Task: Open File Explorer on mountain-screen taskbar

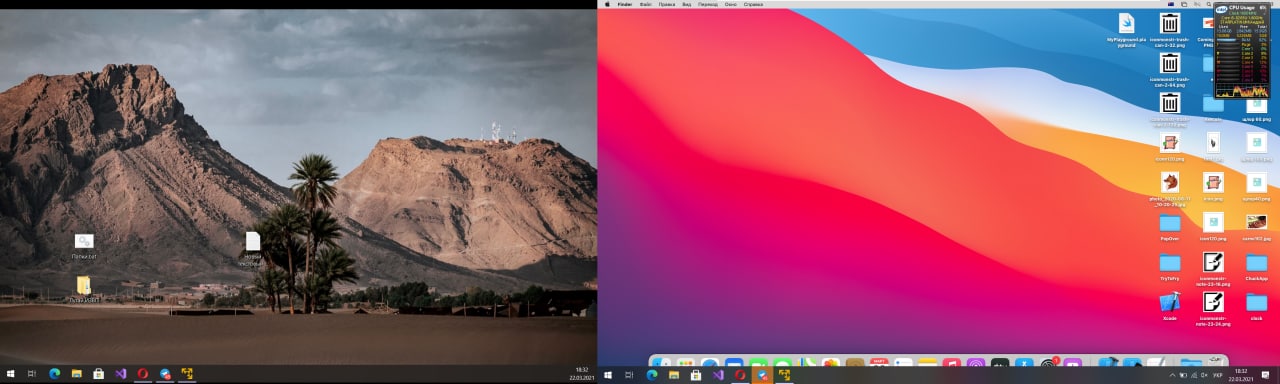Action: tap(76, 374)
